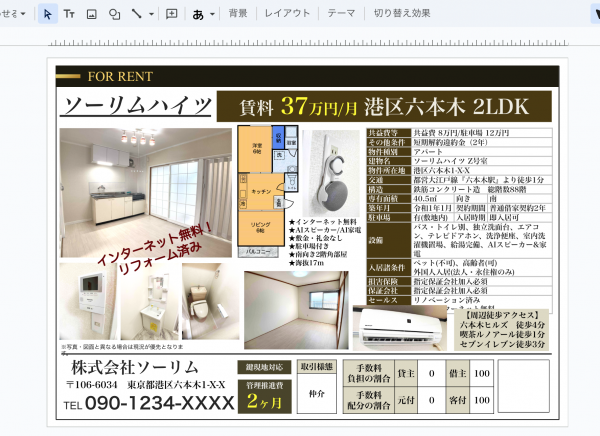Click the Insert image icon
The width and height of the screenshot is (600, 436).
coord(92,14)
